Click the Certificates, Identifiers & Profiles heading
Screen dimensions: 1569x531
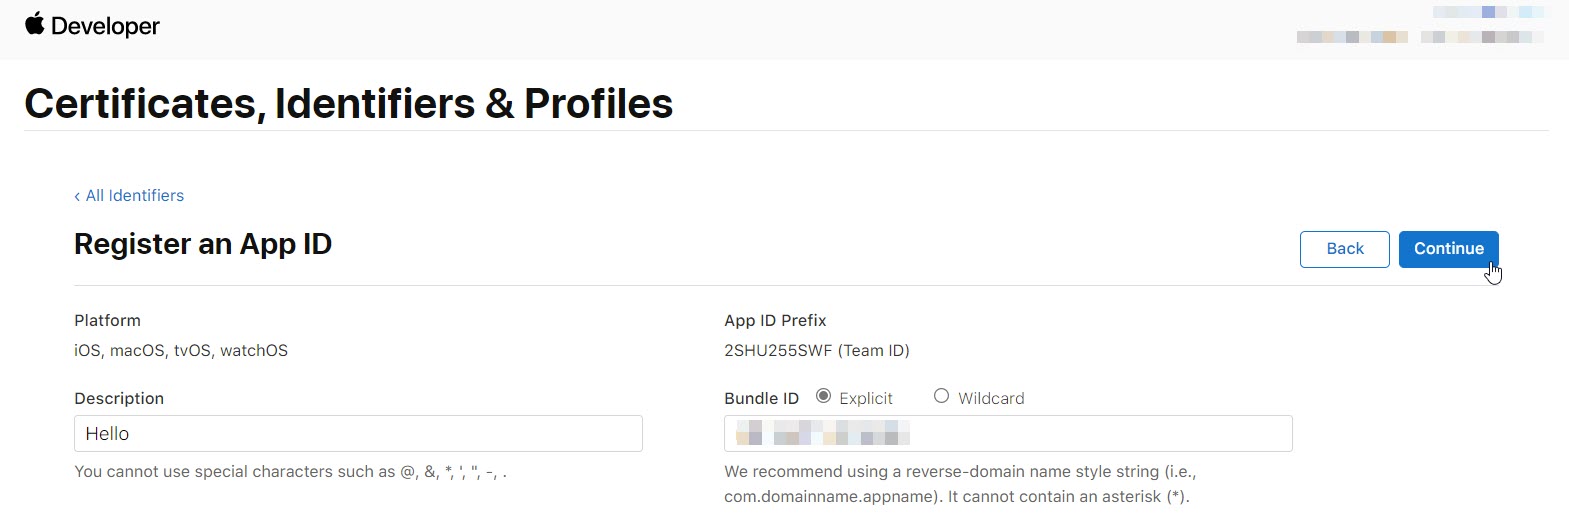(x=348, y=103)
